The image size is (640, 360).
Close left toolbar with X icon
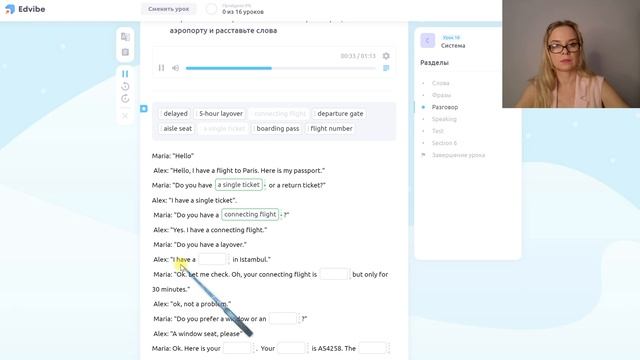tap(125, 116)
